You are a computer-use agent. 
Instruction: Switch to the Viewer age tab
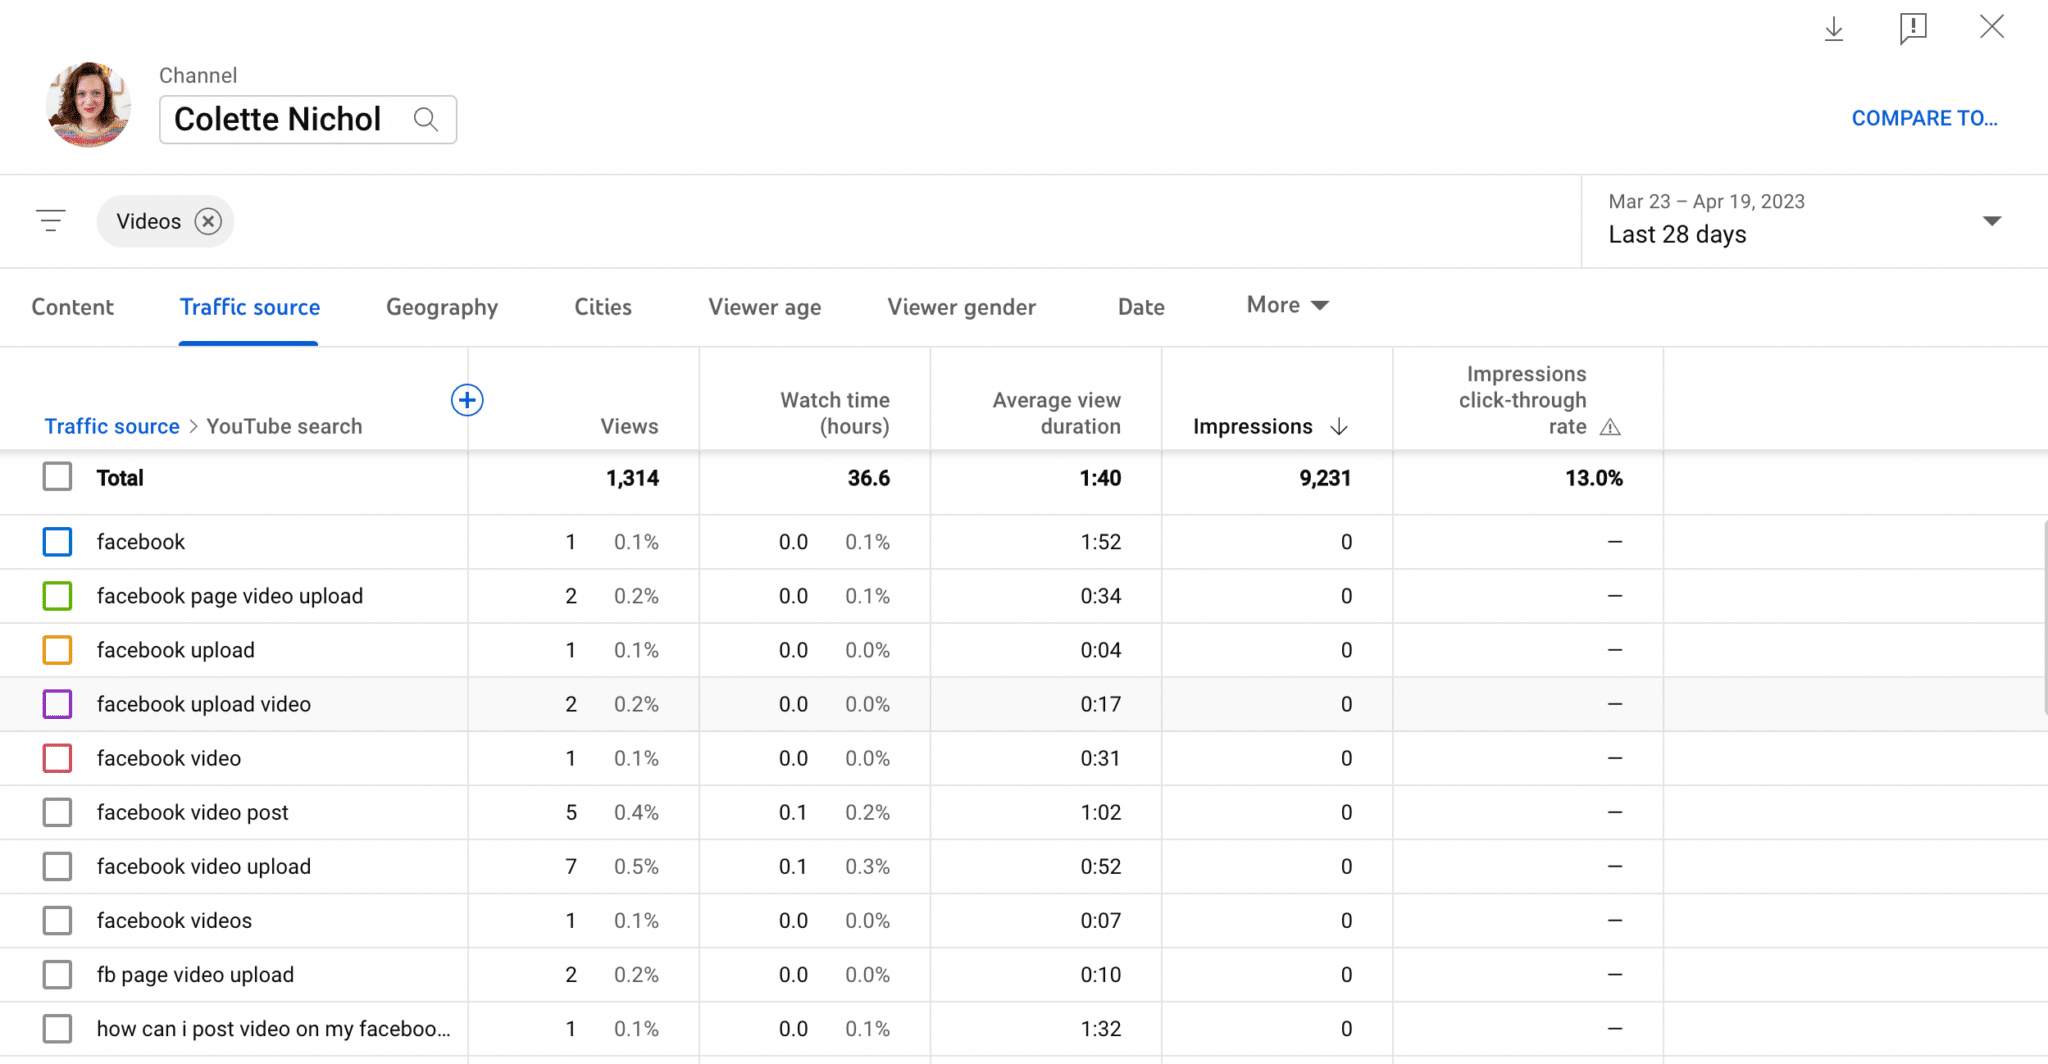tap(764, 307)
